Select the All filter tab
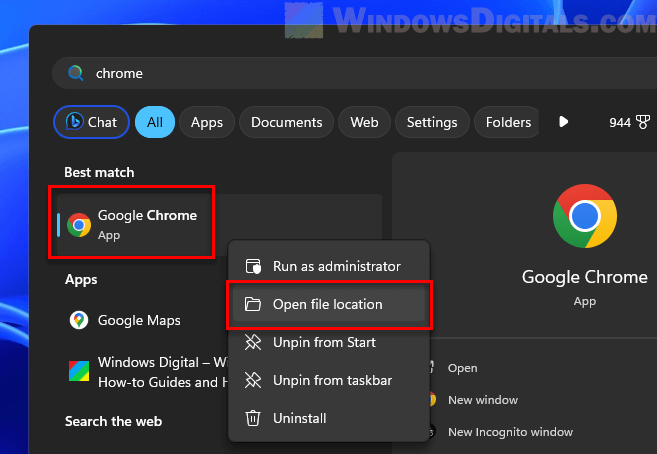Viewport: 657px width, 454px height. (x=155, y=122)
